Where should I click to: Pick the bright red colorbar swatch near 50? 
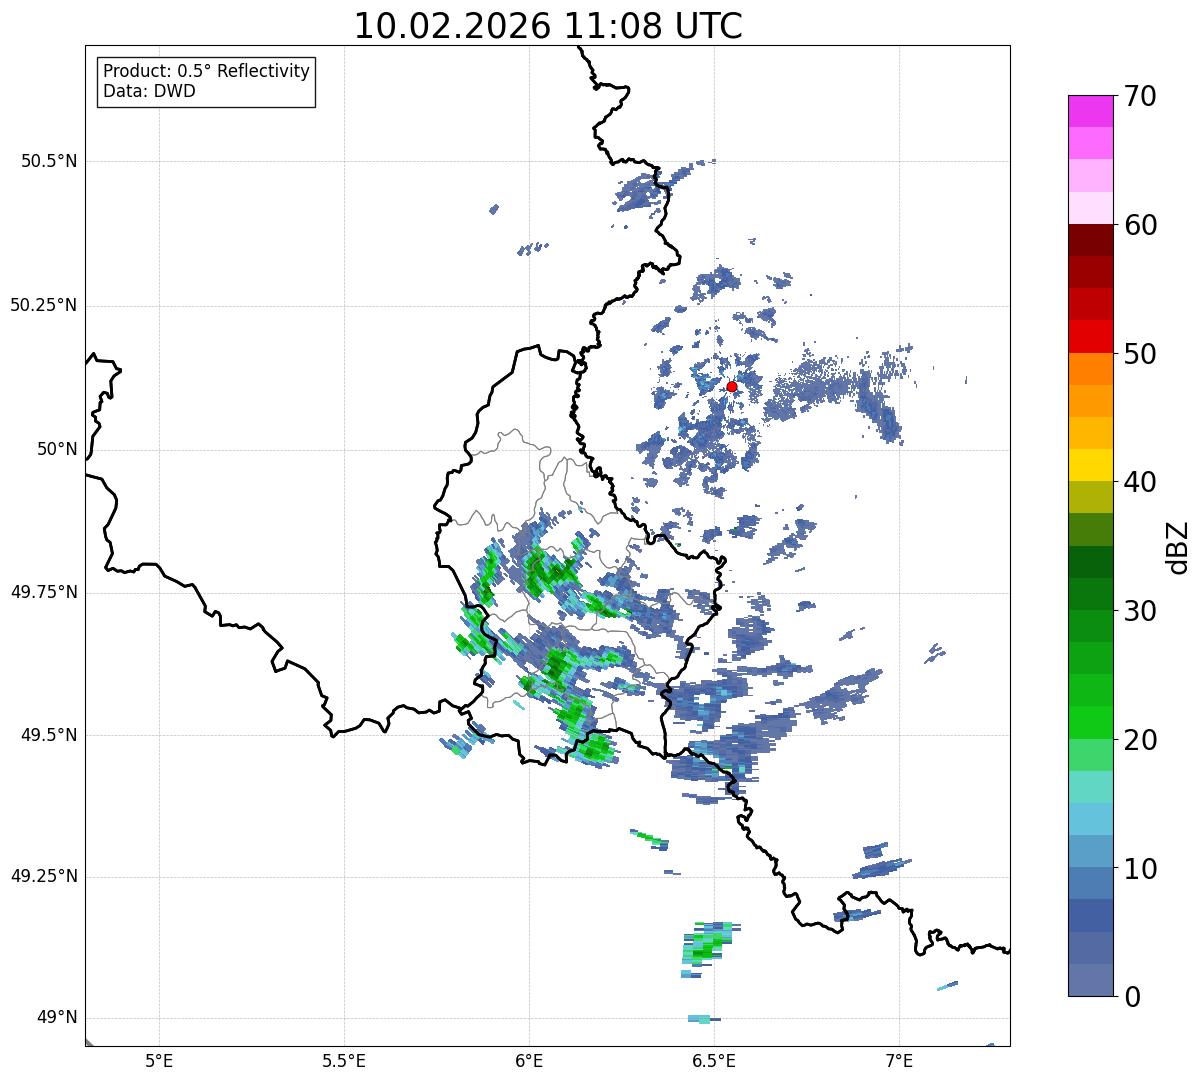[1091, 336]
